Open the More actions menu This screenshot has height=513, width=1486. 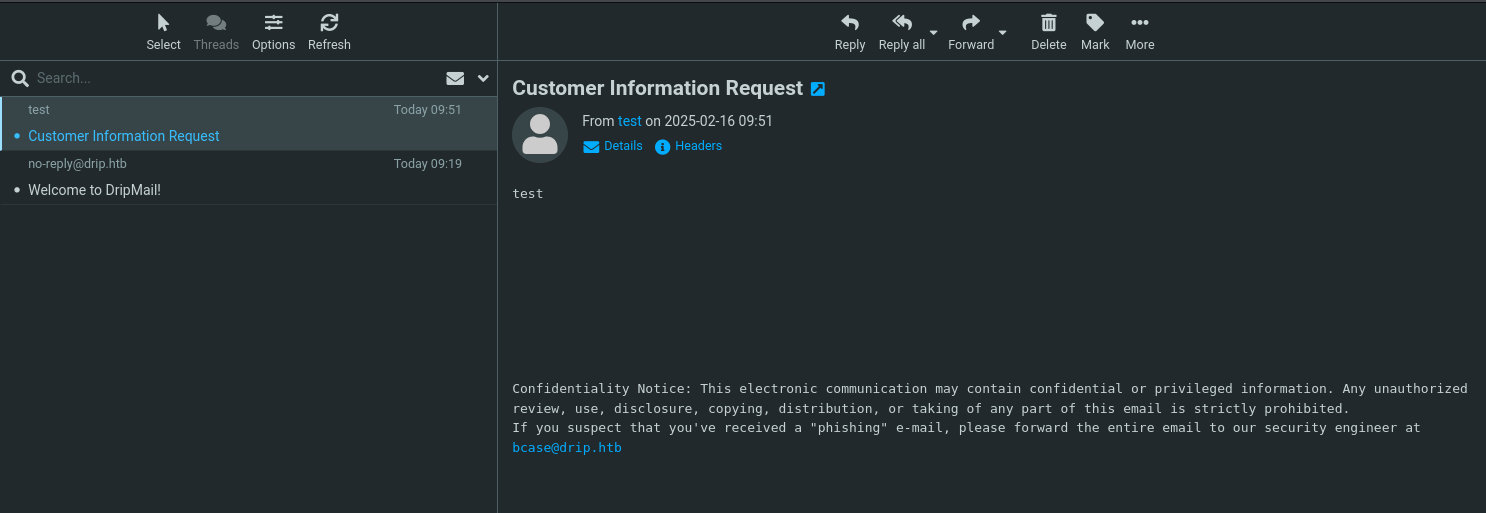coord(1139,24)
